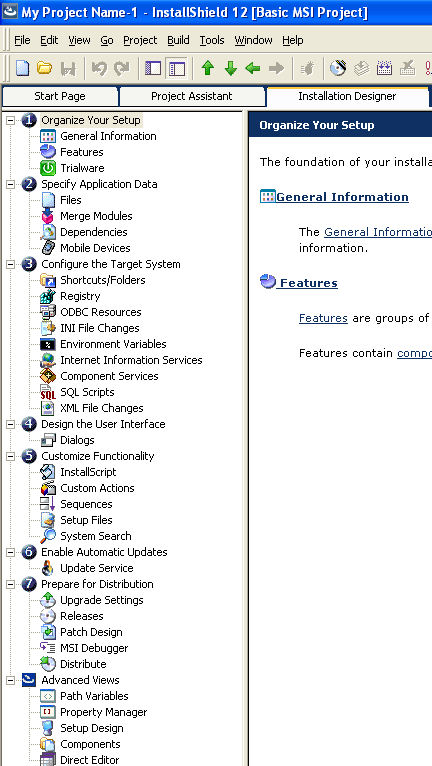Viewport: 432px width, 766px height.
Task: Collapse the Prepare for Distribution node
Action: pyautogui.click(x=10, y=584)
